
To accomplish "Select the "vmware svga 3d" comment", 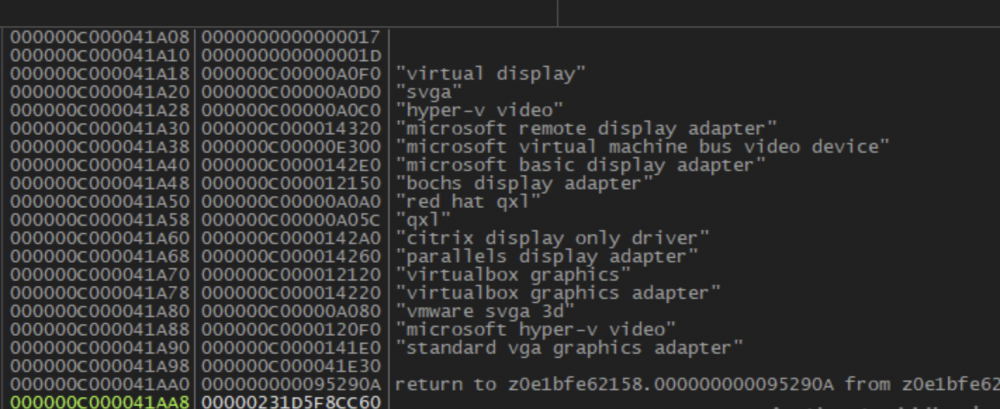I will 485,311.
